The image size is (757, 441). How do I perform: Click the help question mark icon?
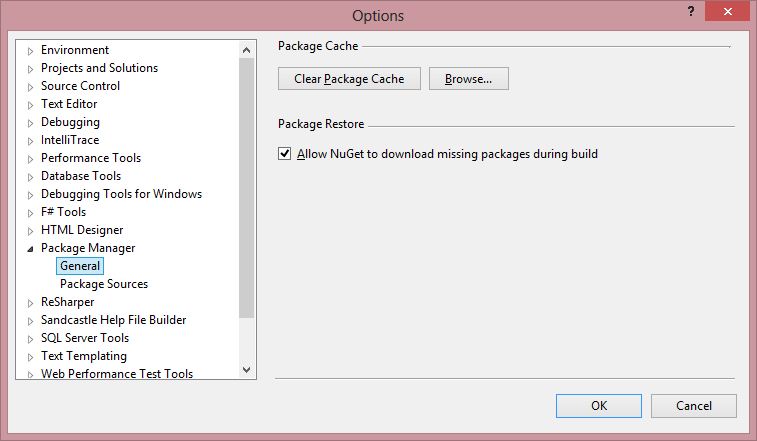tap(691, 11)
